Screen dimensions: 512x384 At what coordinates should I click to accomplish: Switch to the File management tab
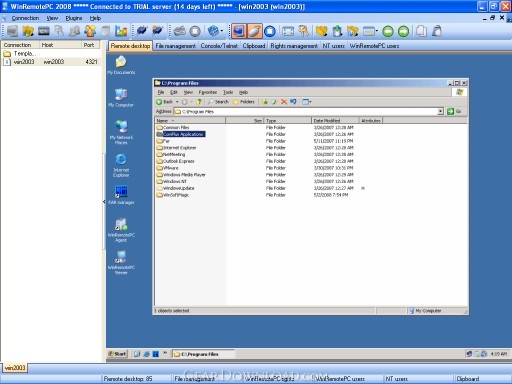point(176,46)
